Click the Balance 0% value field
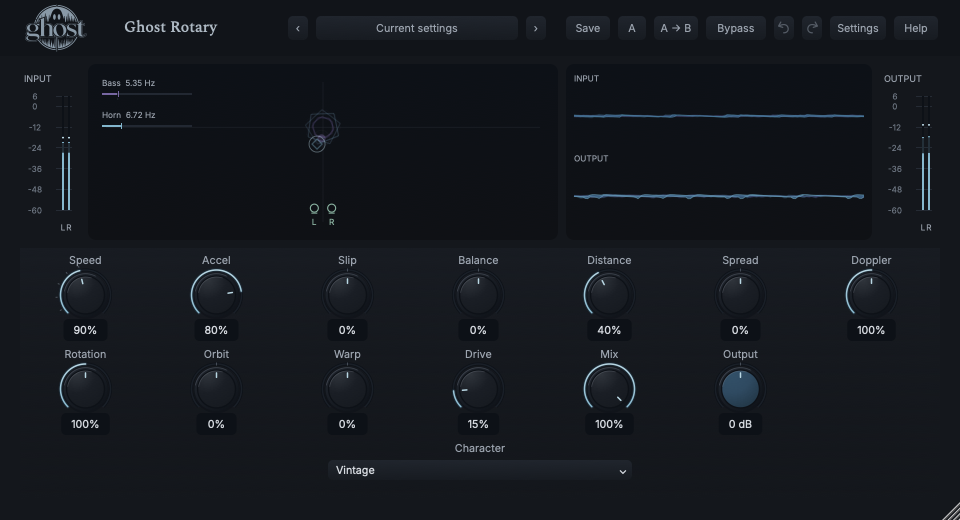Image resolution: width=960 pixels, height=520 pixels. pos(478,330)
